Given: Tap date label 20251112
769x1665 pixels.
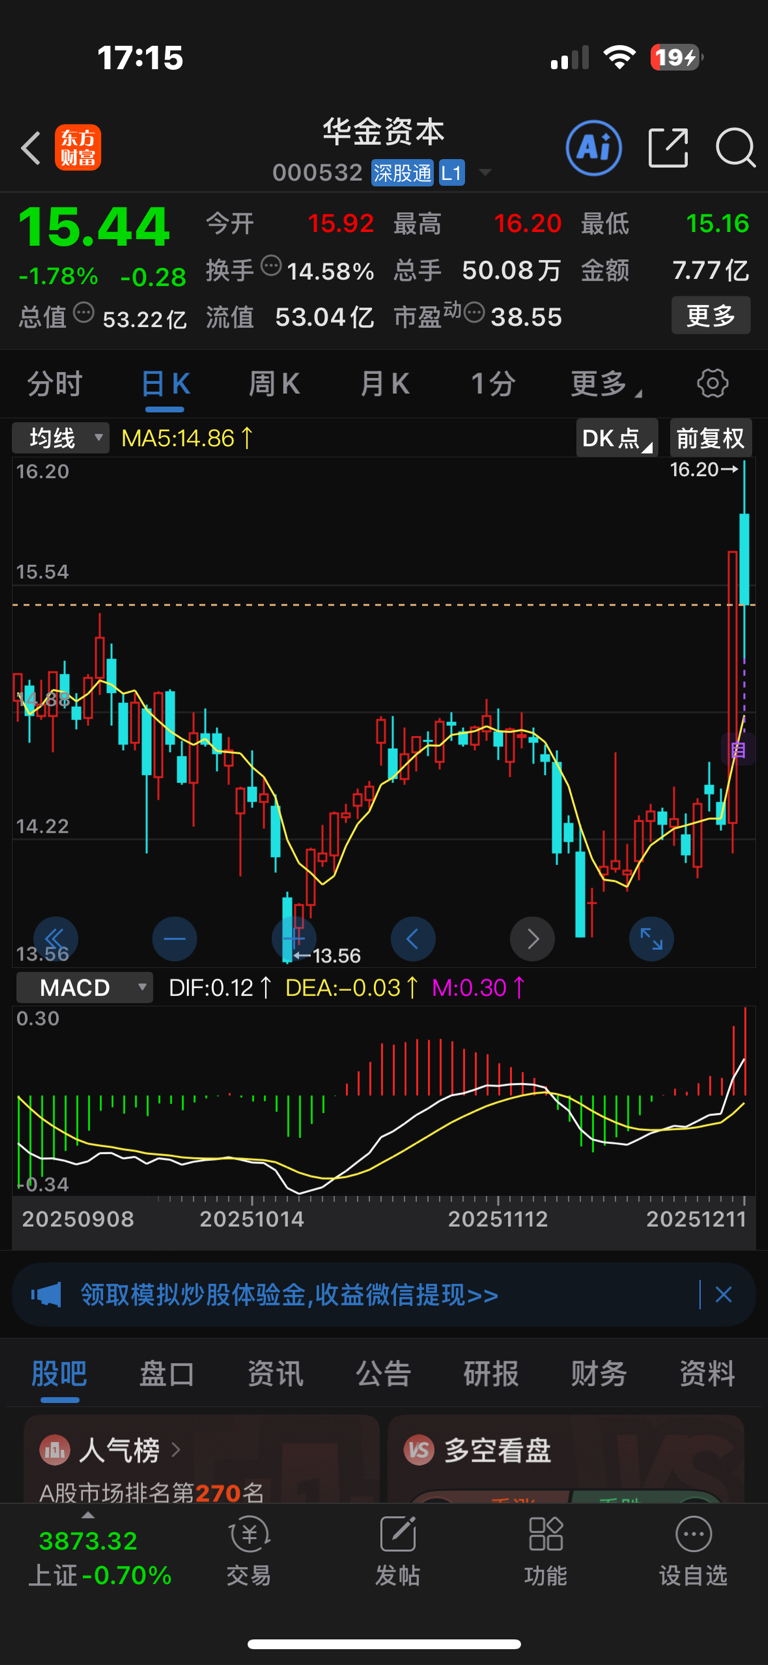Looking at the screenshot, I should (x=498, y=1219).
